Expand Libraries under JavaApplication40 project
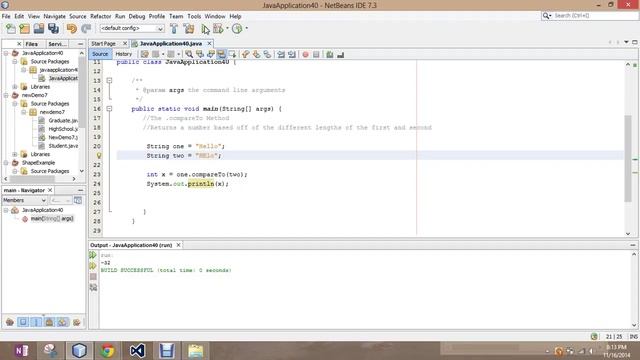The width and height of the screenshot is (640, 360). click(x=15, y=87)
